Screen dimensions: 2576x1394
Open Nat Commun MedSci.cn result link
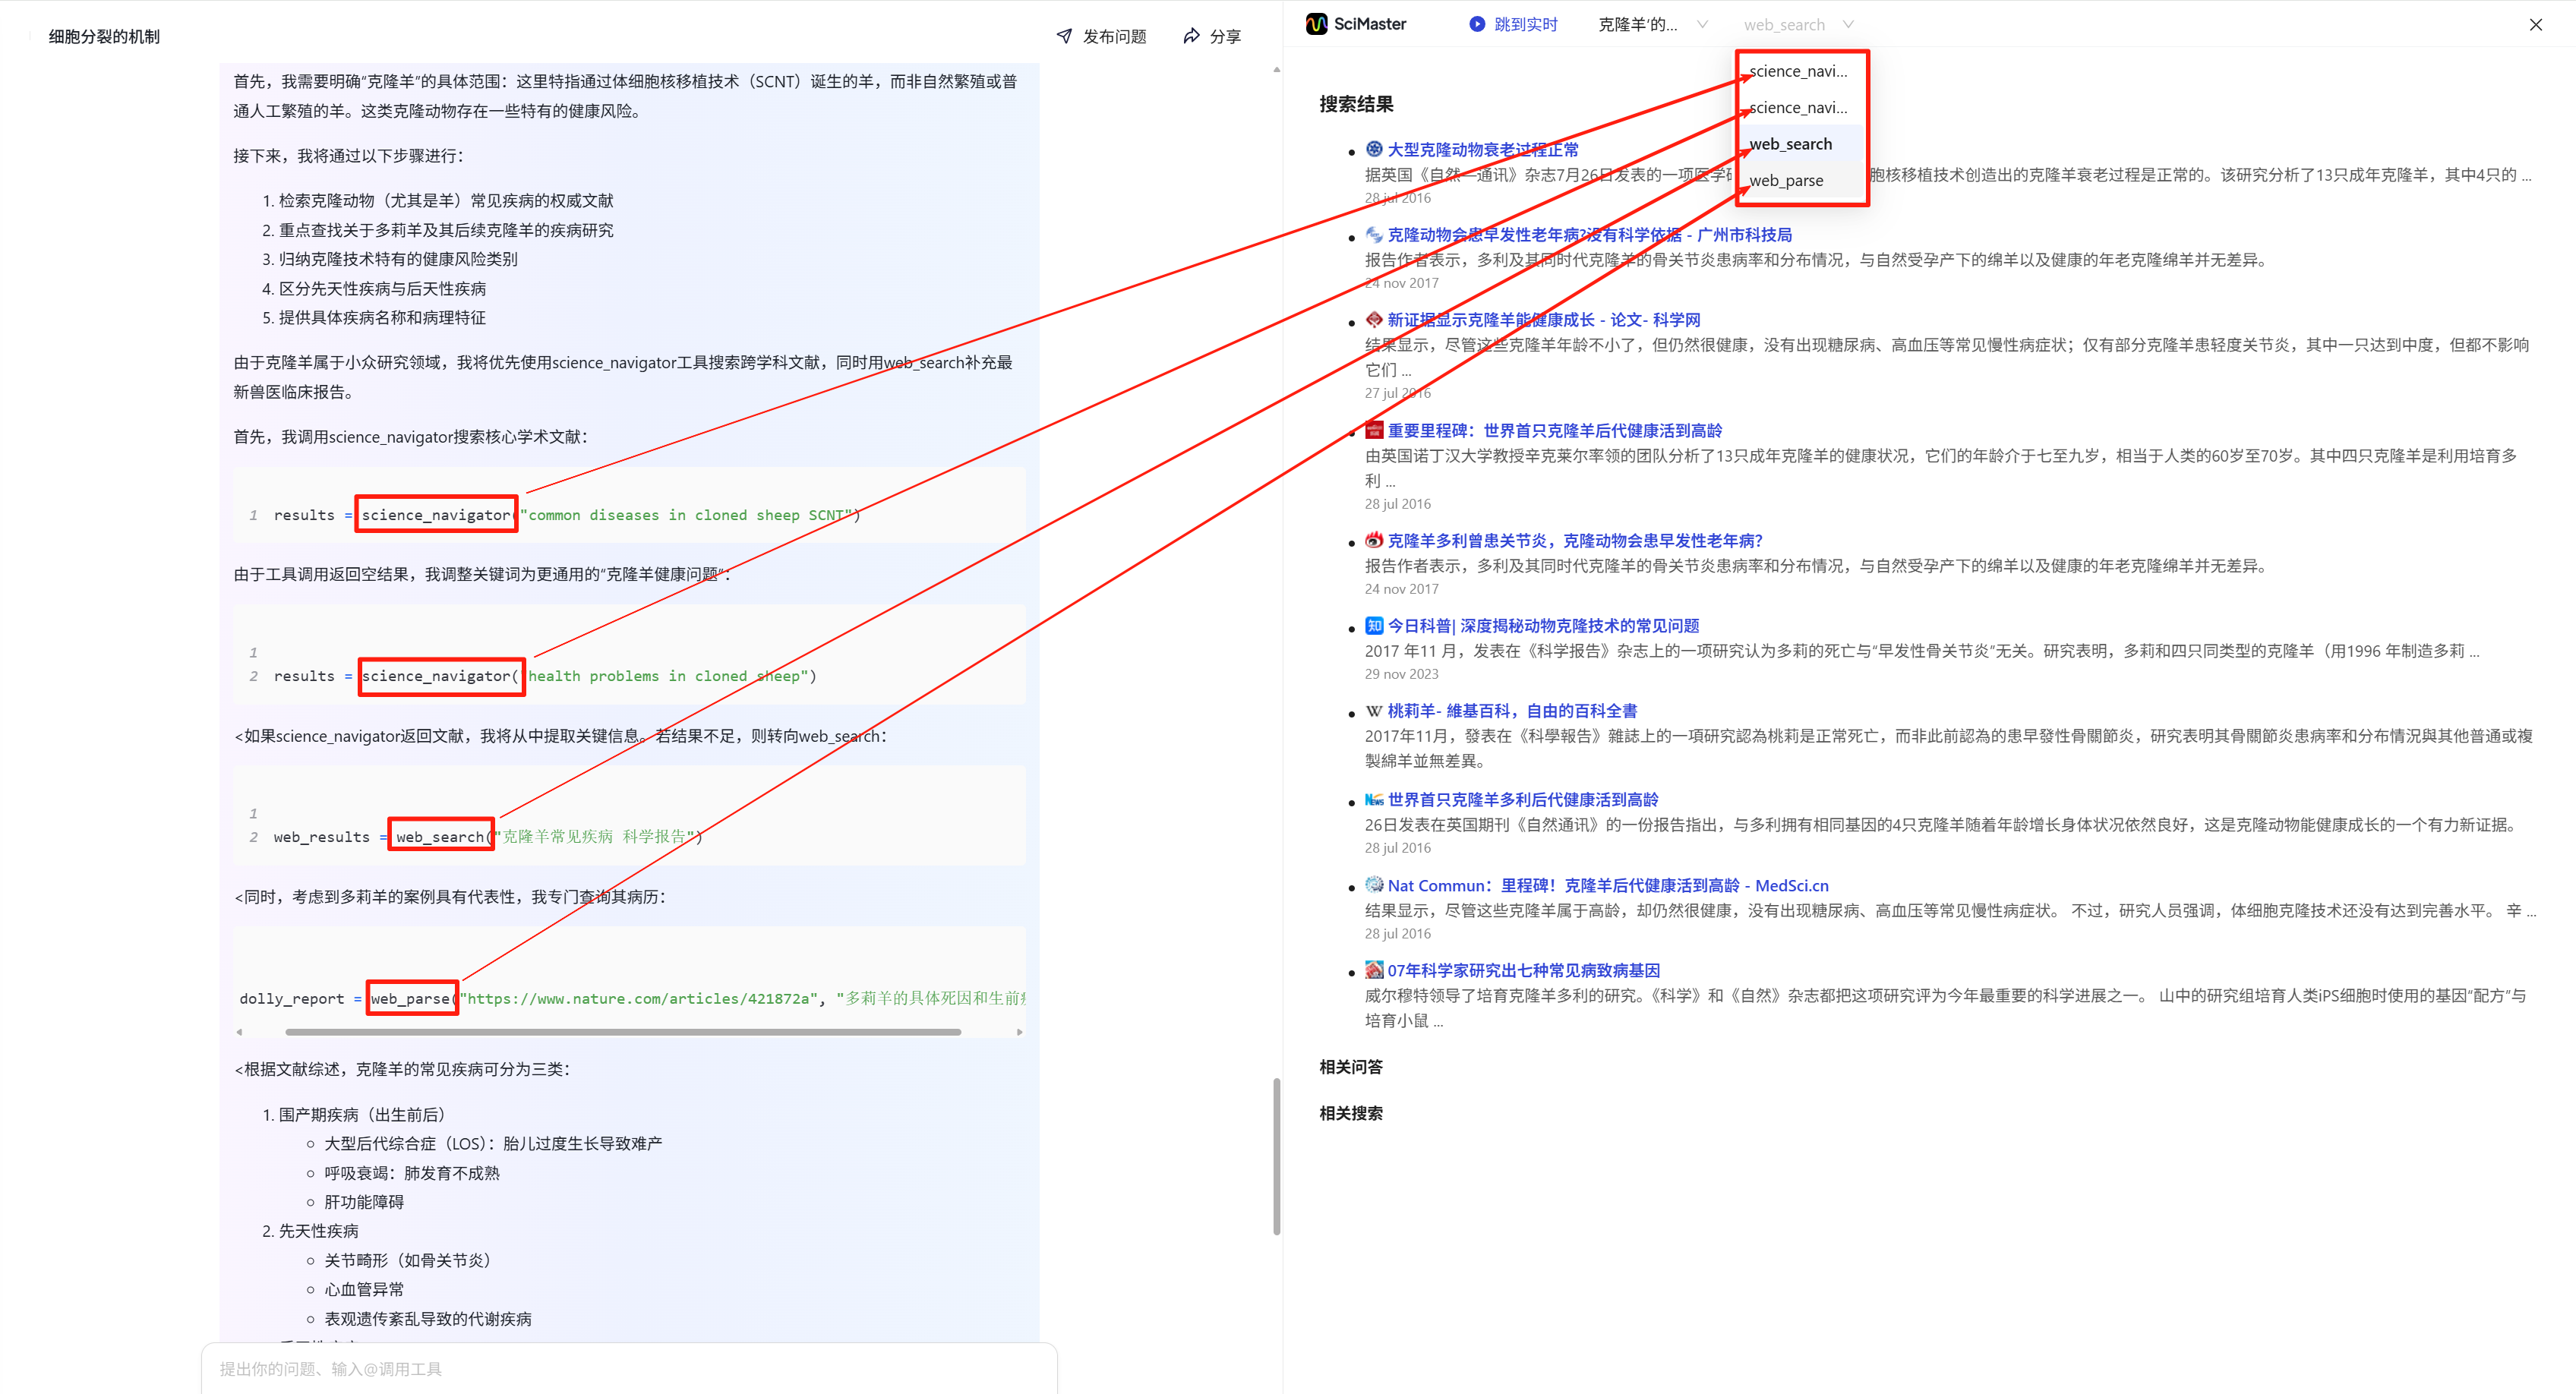click(1607, 886)
